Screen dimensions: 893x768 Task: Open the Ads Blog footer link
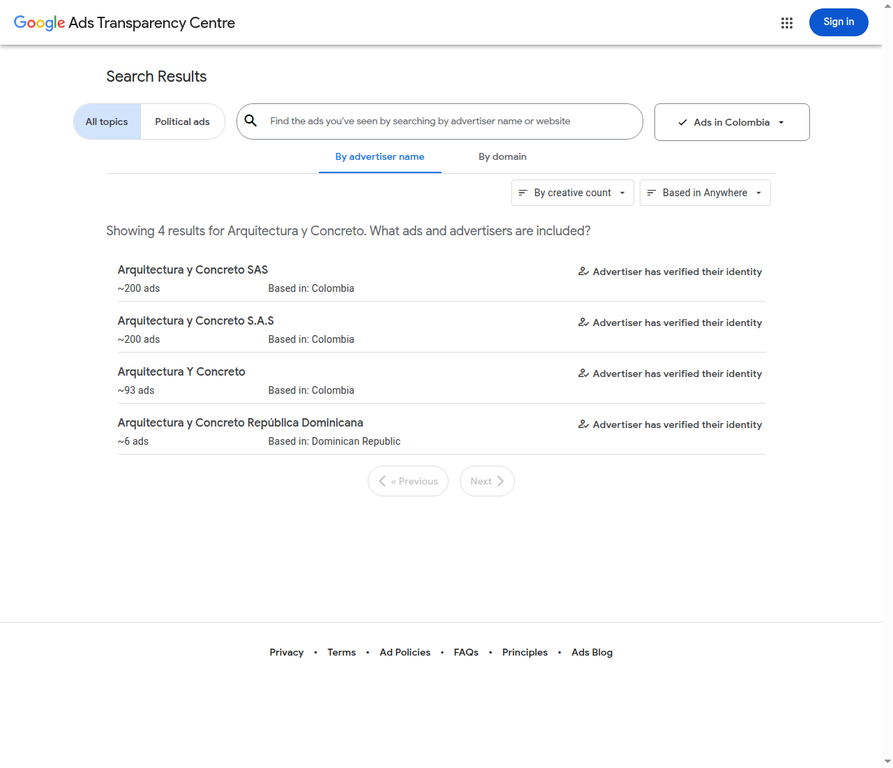(592, 652)
